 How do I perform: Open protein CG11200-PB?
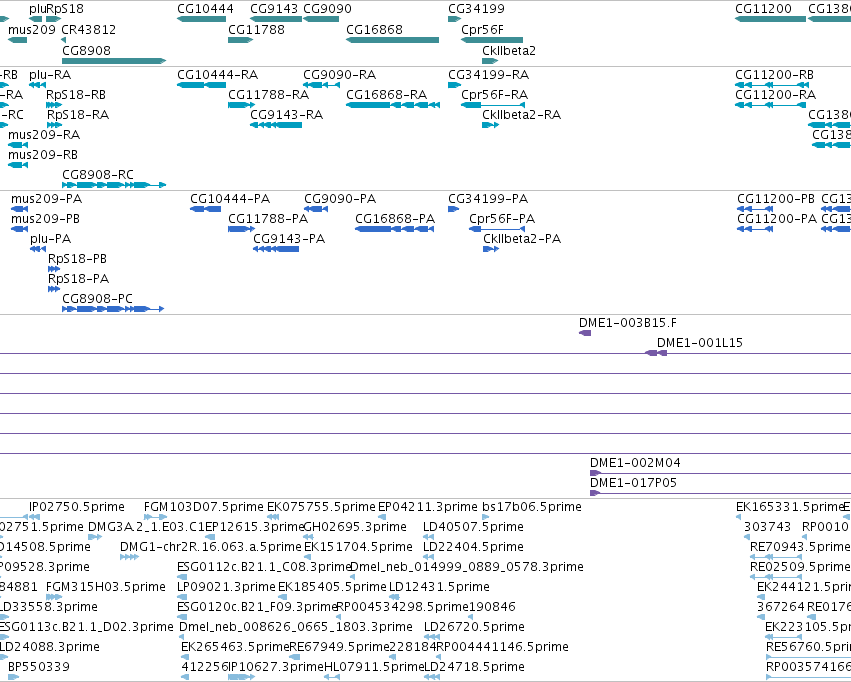(x=776, y=199)
